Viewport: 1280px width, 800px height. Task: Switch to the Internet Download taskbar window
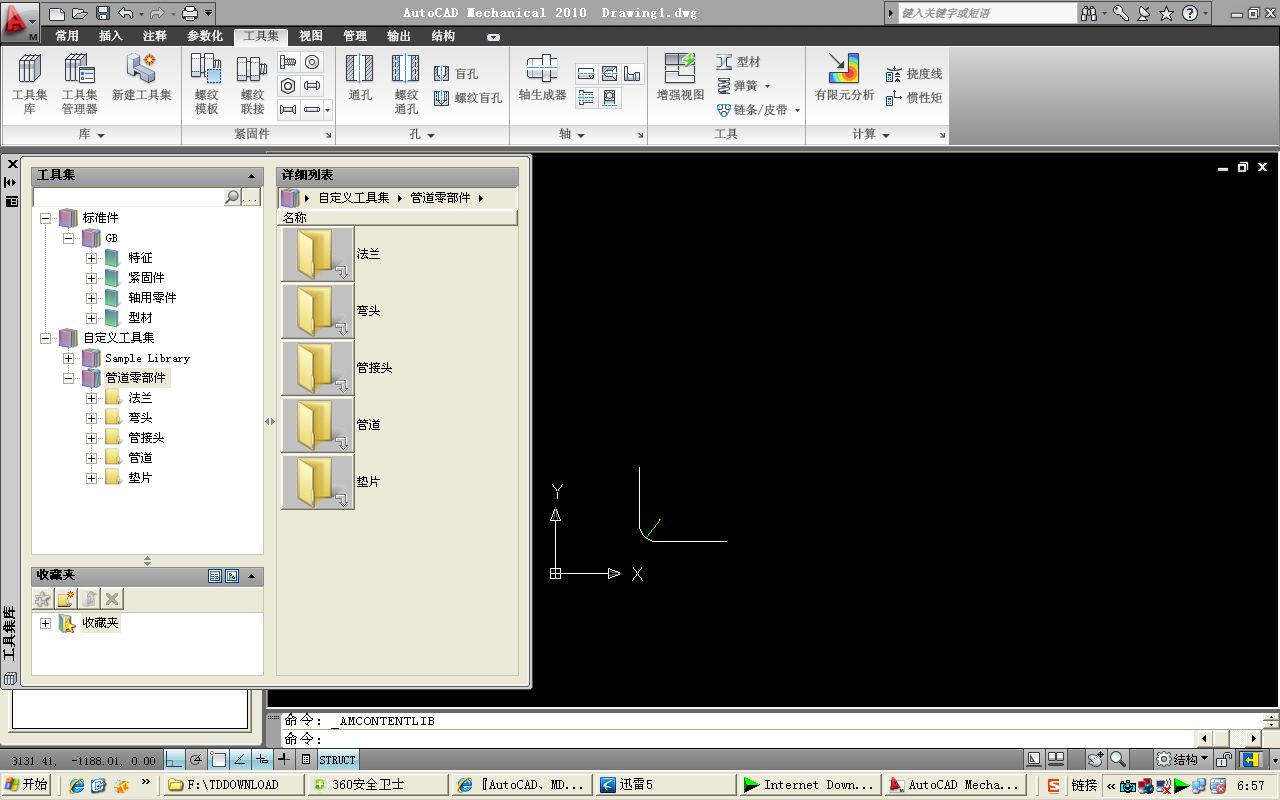tap(810, 785)
